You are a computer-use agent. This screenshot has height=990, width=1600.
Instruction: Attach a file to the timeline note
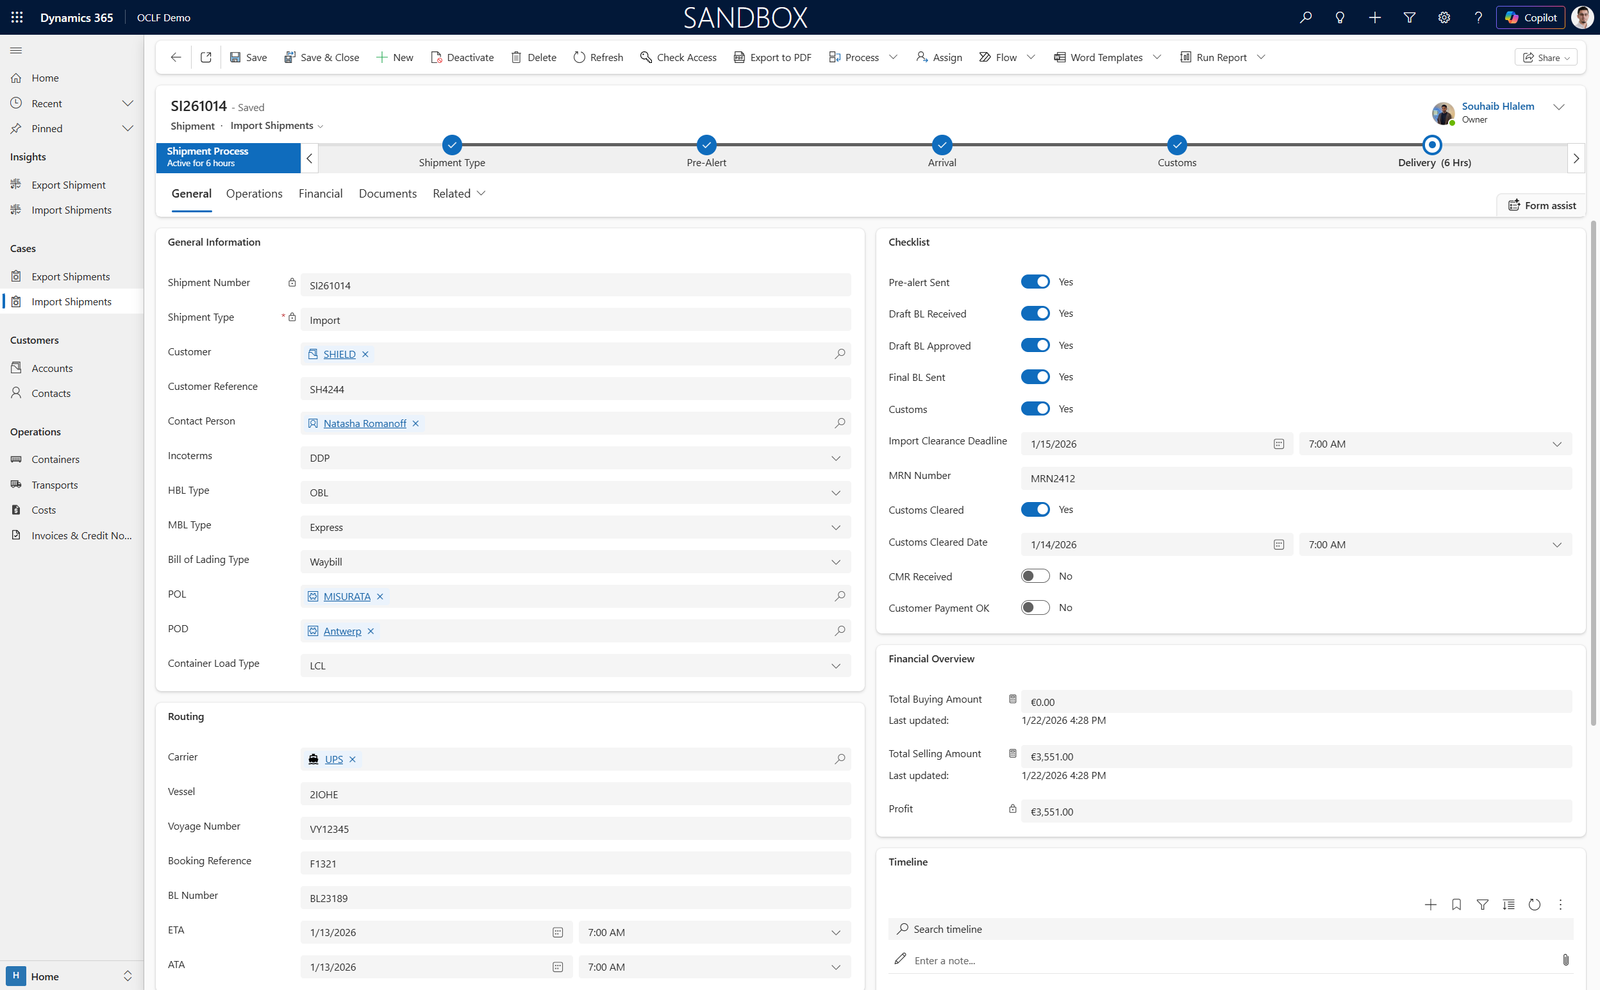click(x=1565, y=959)
